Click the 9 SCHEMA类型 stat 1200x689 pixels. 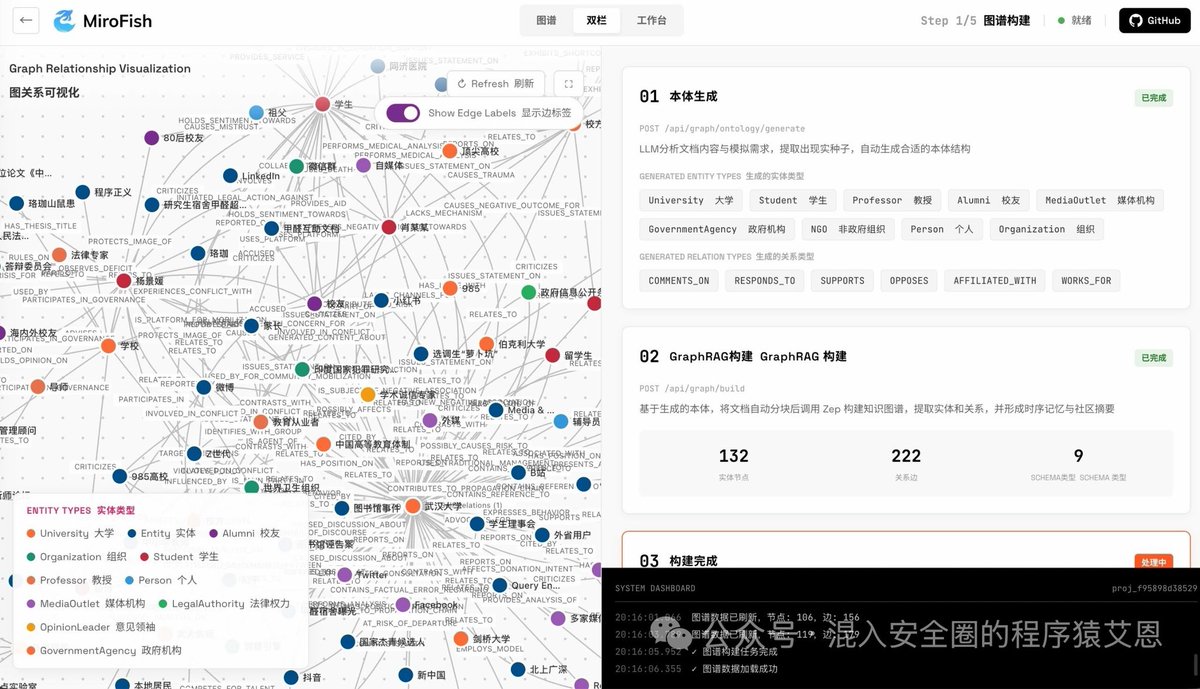tap(1078, 464)
